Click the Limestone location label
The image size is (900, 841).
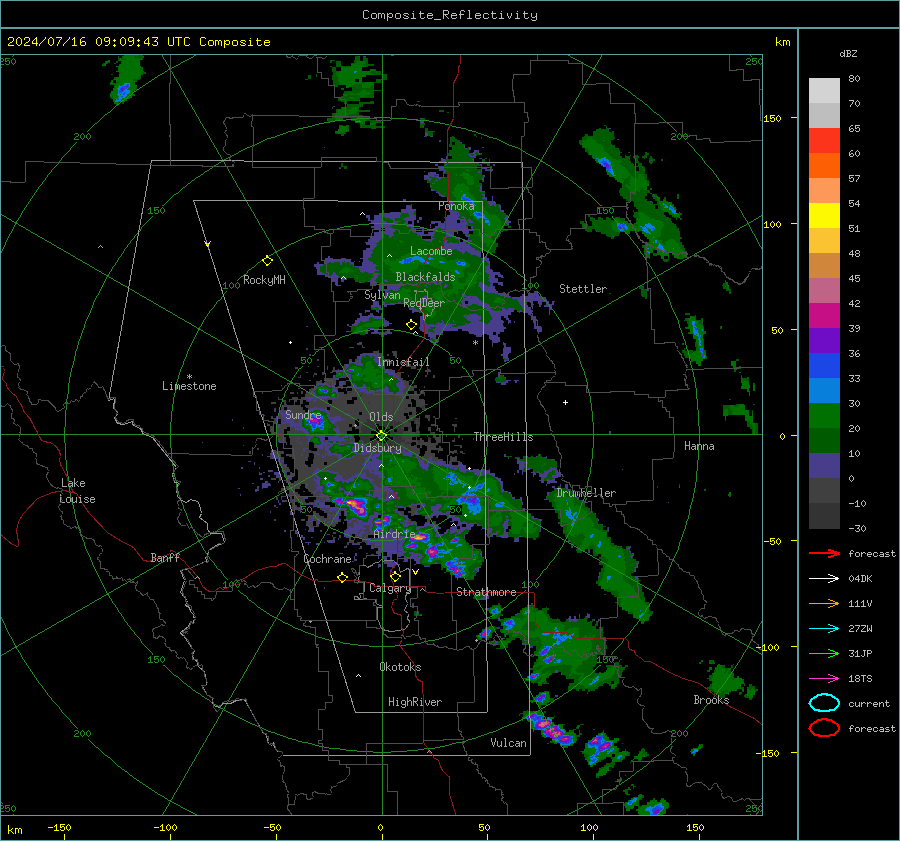coord(189,386)
